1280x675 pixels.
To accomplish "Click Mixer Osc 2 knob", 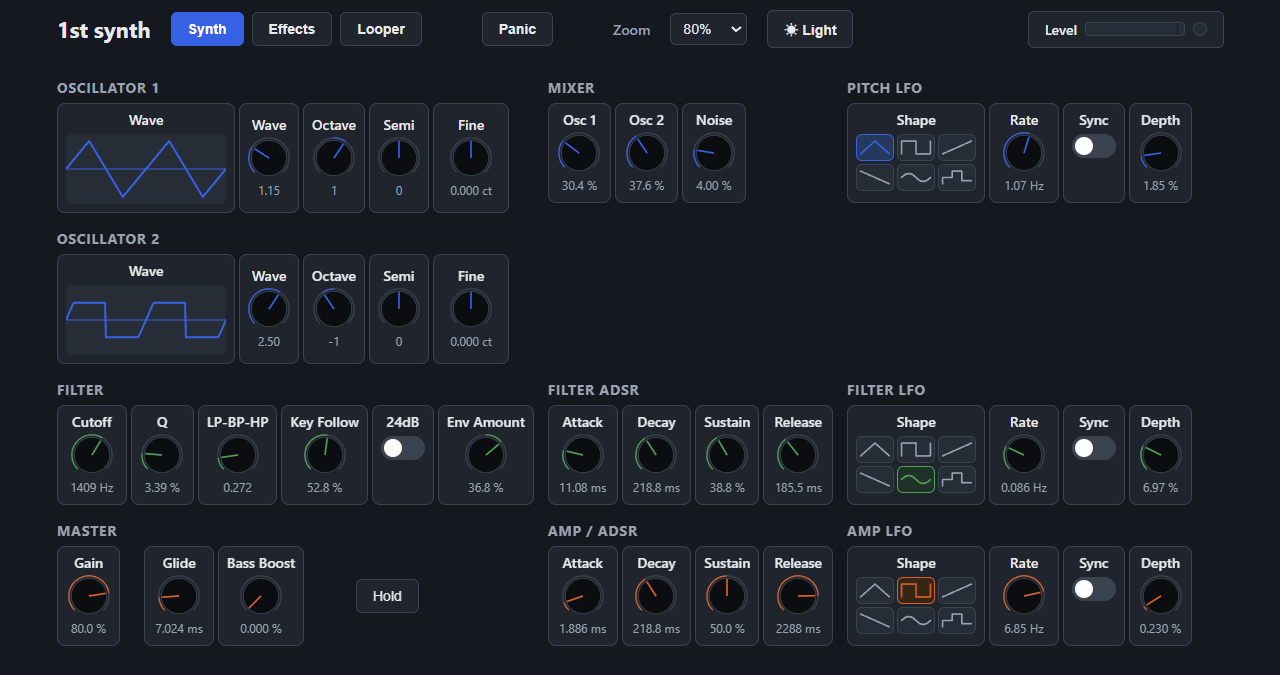I will tap(646, 153).
